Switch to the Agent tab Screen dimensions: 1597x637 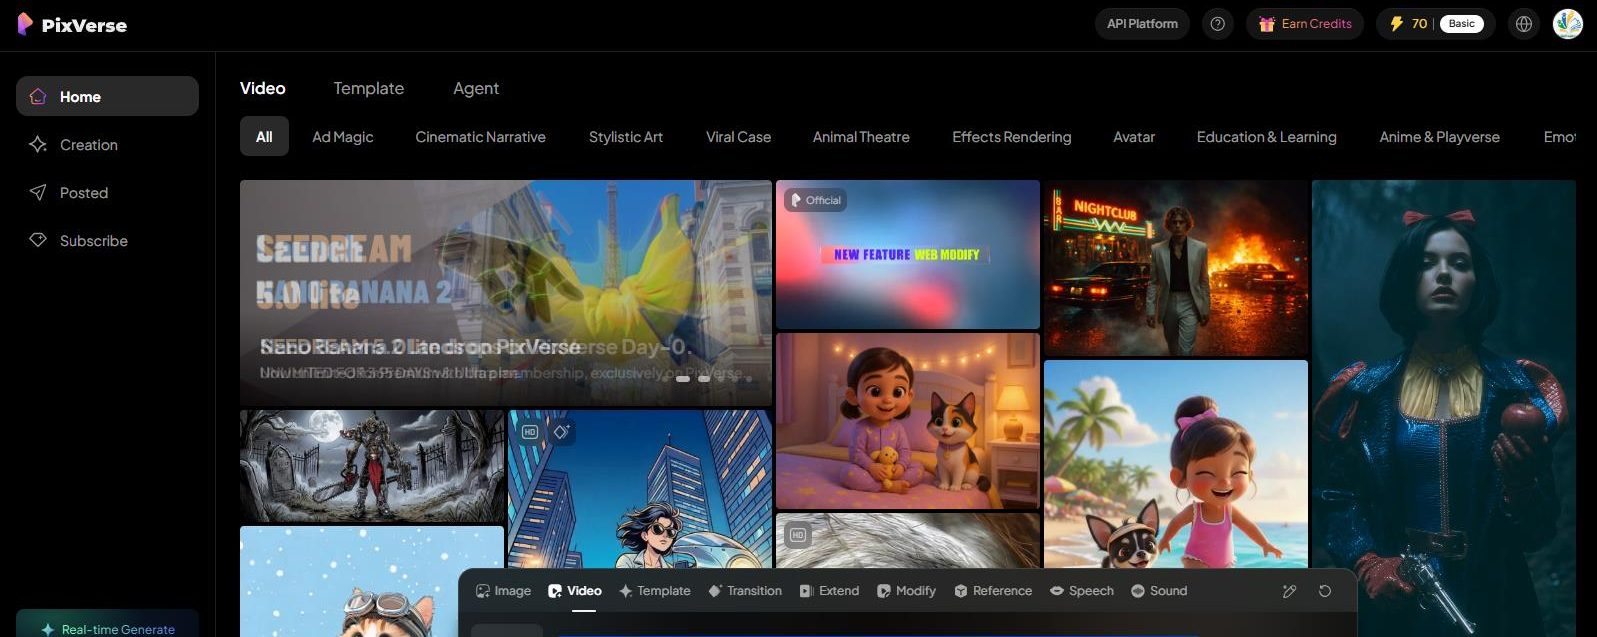(x=475, y=88)
